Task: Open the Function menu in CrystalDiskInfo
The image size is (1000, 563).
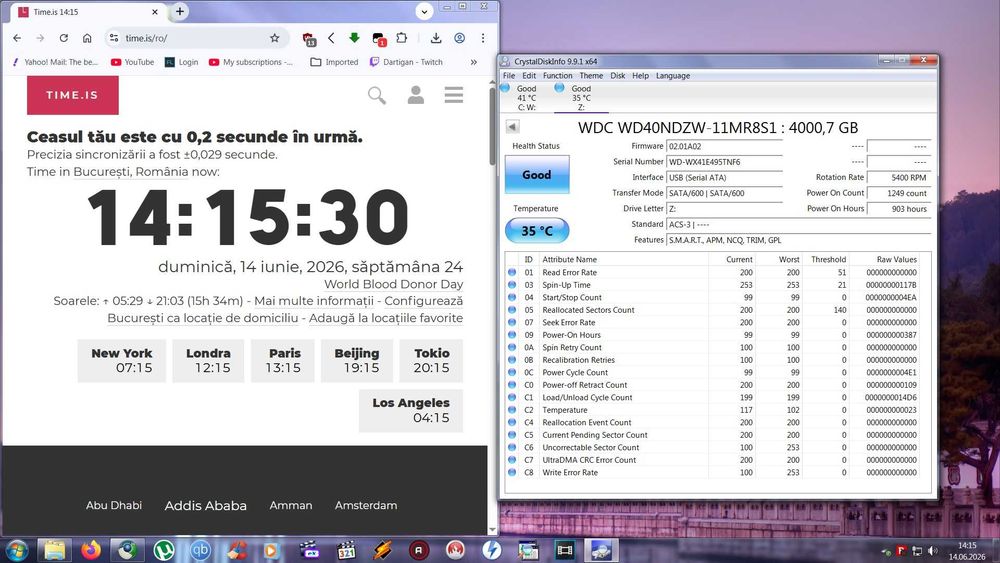Action: click(557, 75)
